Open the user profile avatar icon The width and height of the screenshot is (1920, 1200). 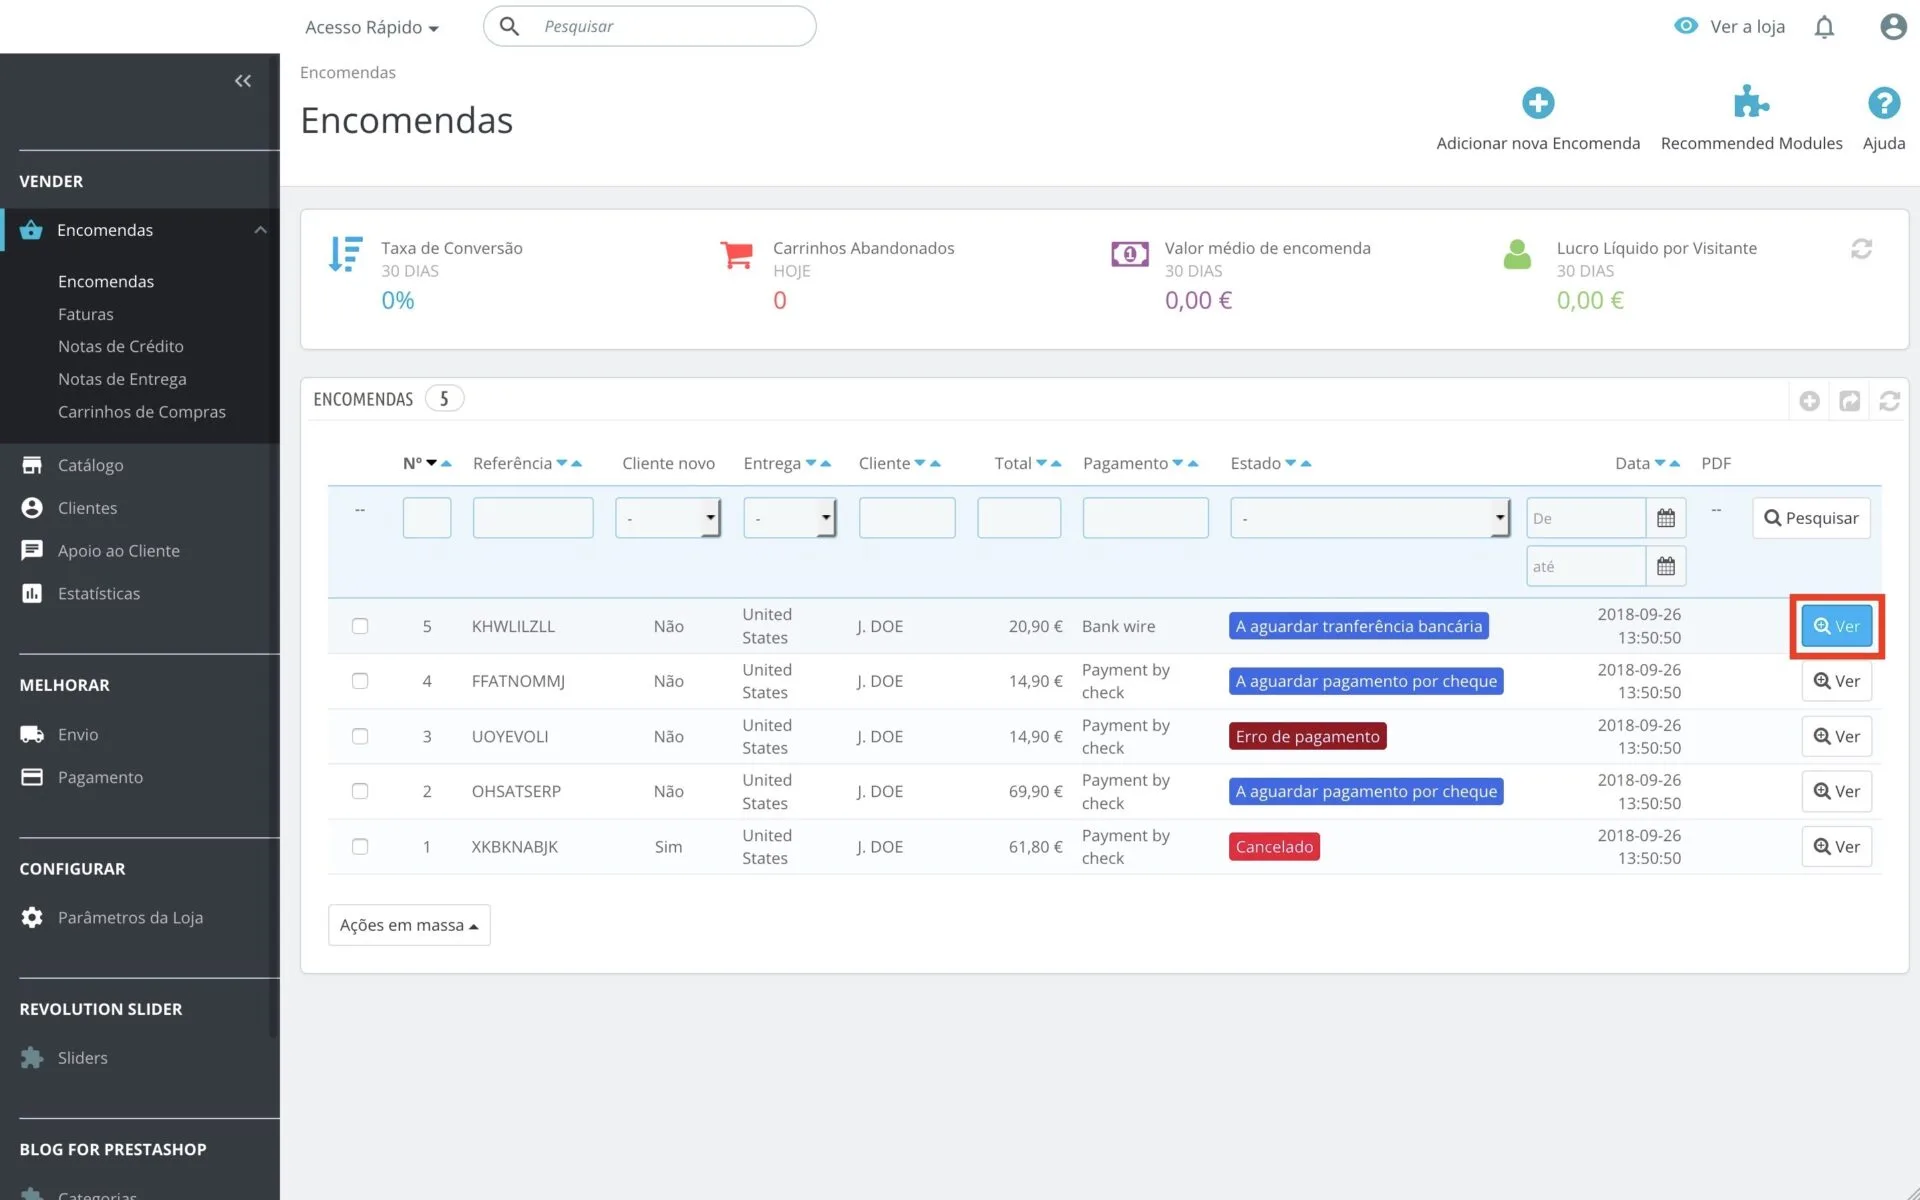(x=1892, y=27)
